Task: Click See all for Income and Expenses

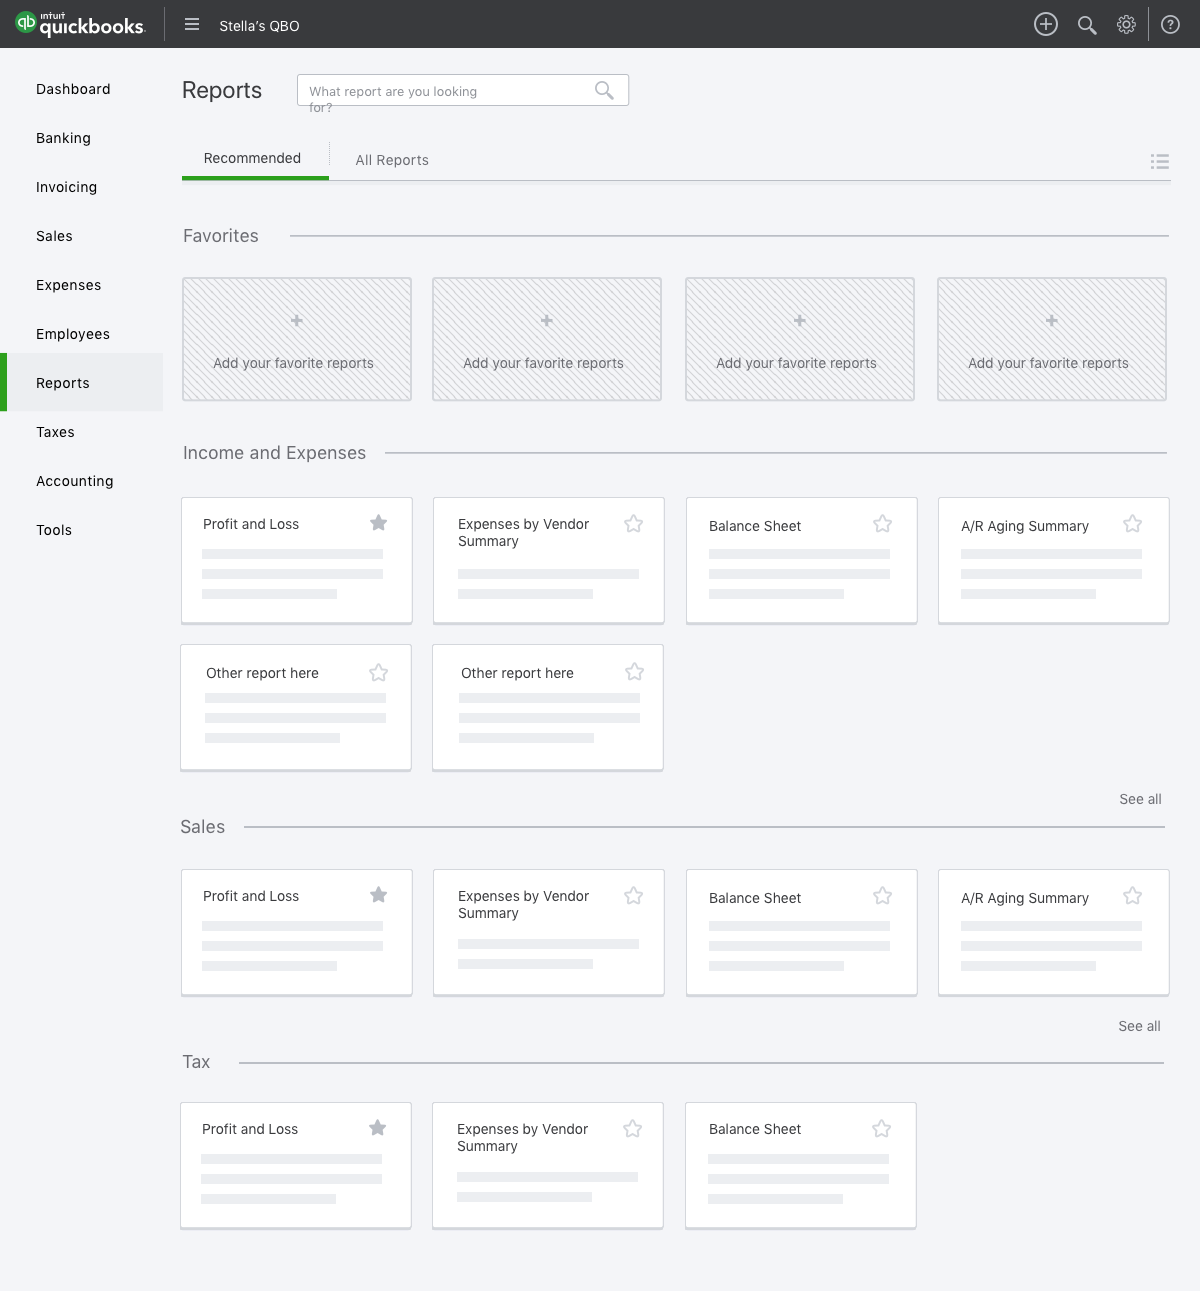Action: (x=1140, y=799)
